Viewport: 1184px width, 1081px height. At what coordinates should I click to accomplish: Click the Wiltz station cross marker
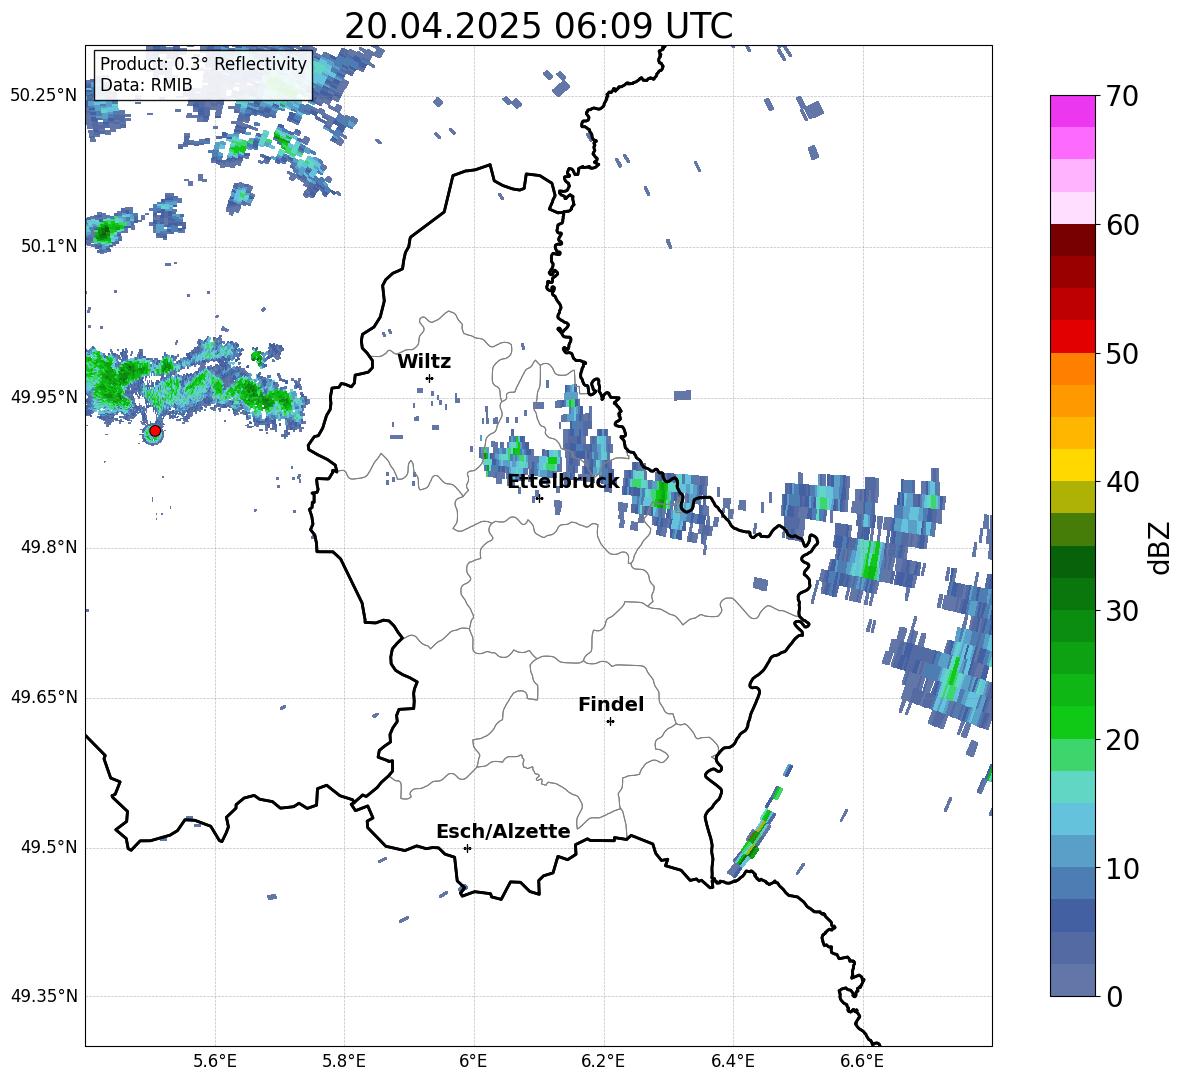[430, 378]
